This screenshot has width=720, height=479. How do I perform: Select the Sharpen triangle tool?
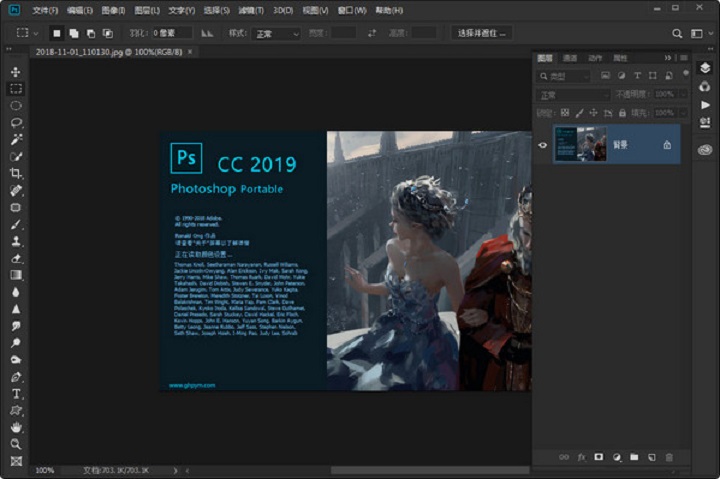[x=16, y=309]
